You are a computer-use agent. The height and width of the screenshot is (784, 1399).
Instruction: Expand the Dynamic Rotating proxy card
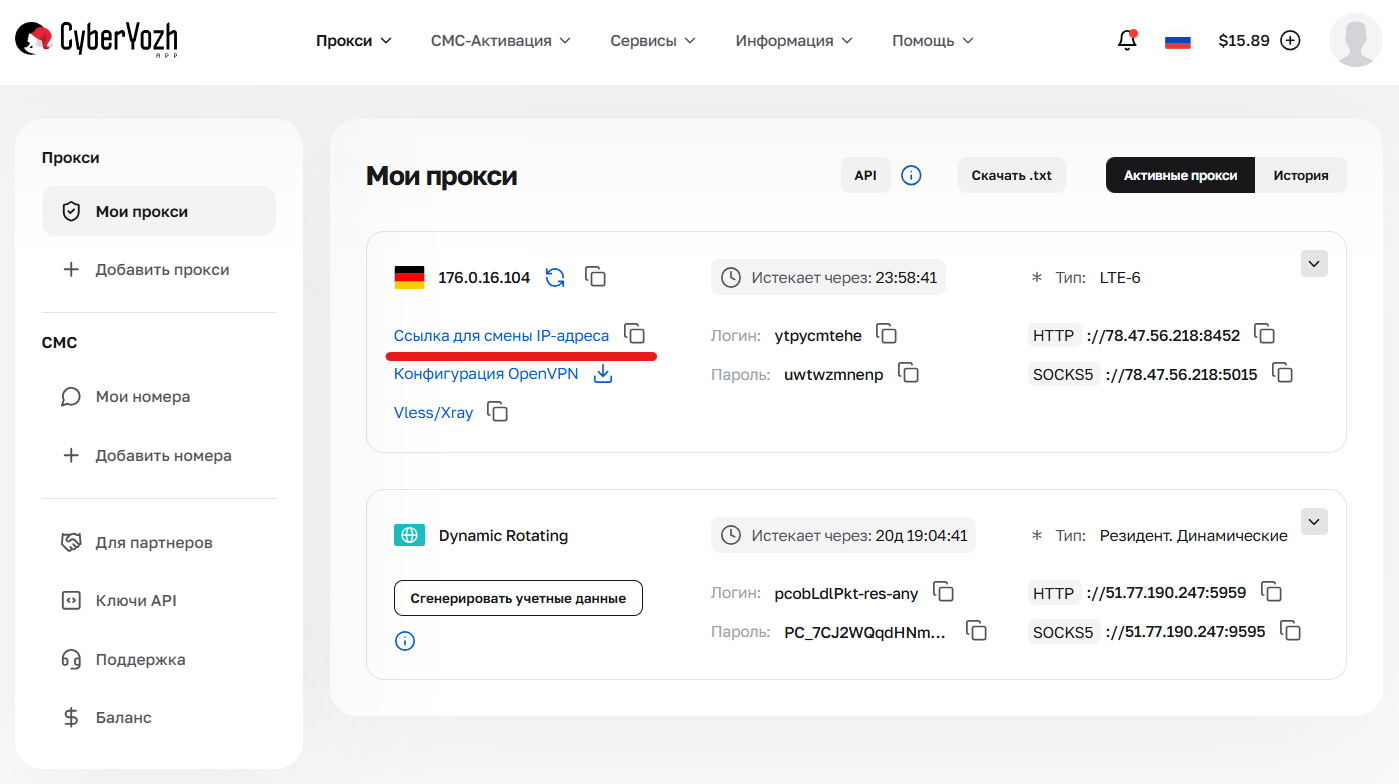tap(1314, 521)
